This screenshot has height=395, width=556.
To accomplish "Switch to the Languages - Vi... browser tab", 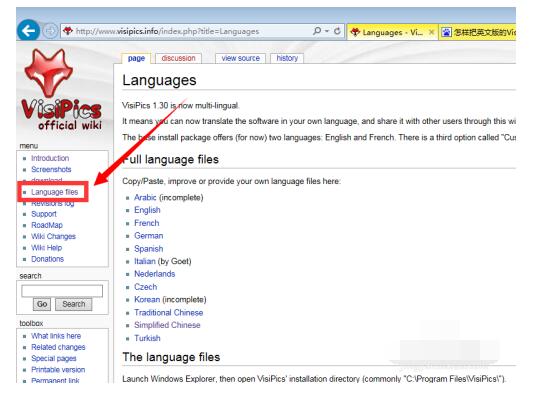I will click(392, 32).
